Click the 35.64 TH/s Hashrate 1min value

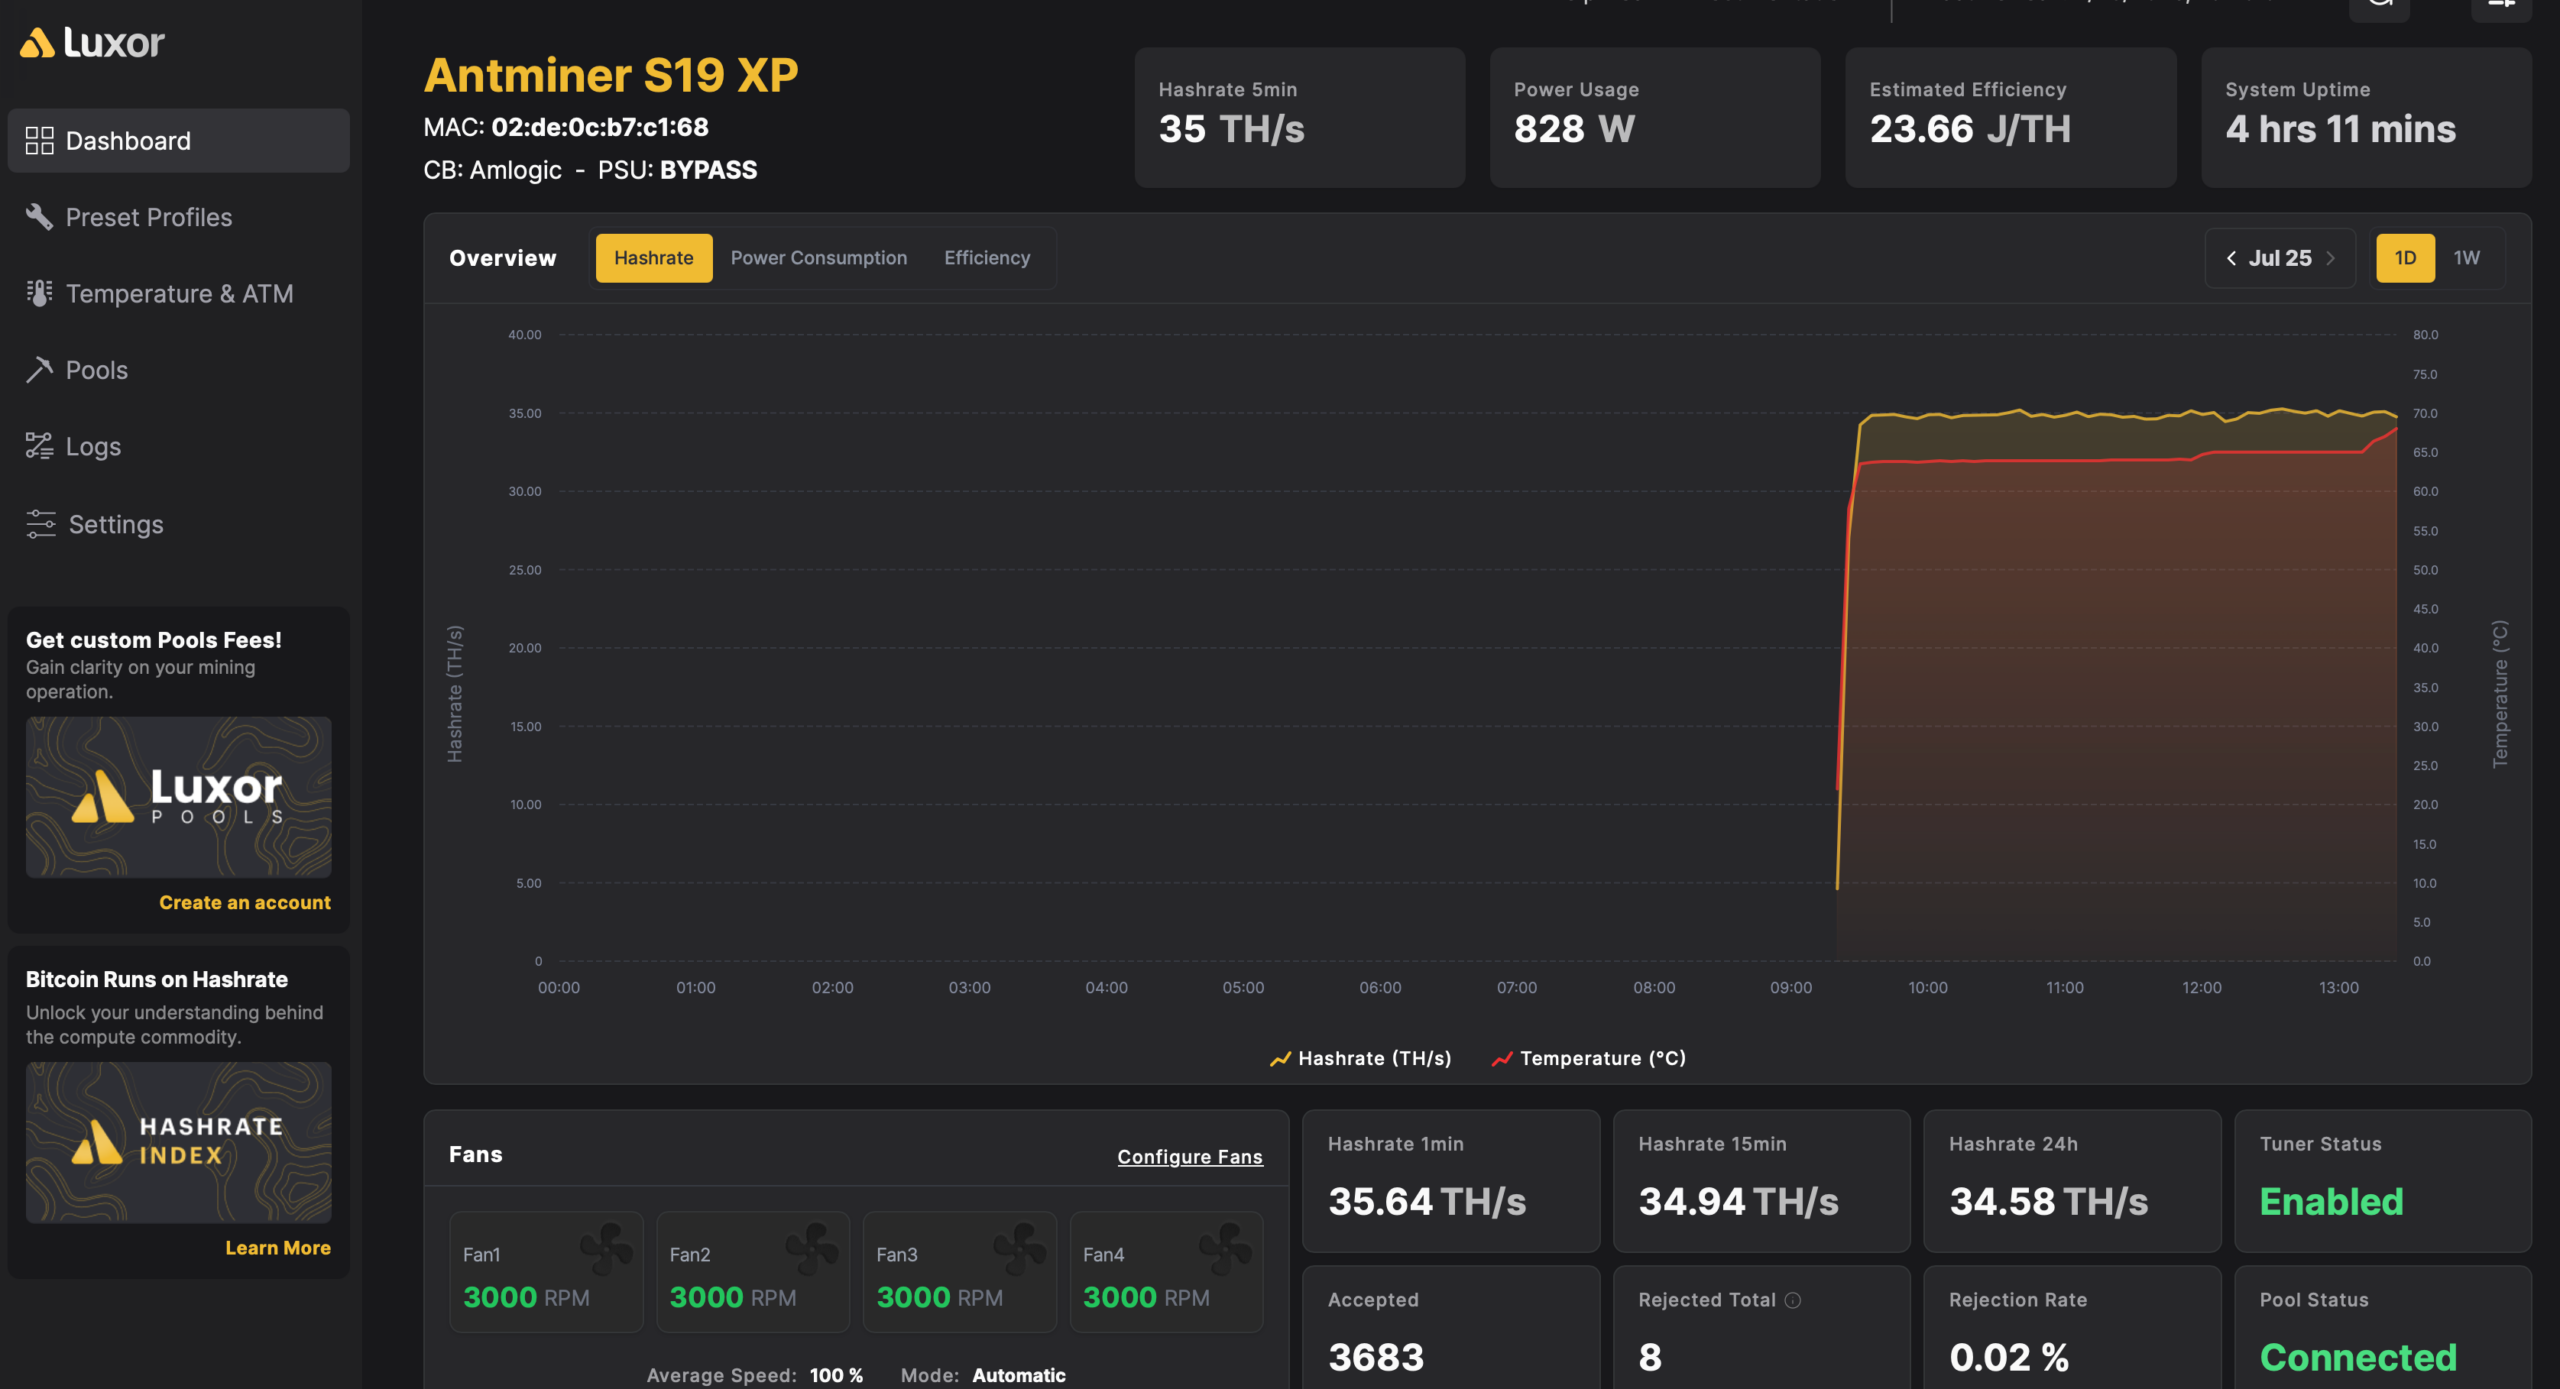click(x=1427, y=1201)
